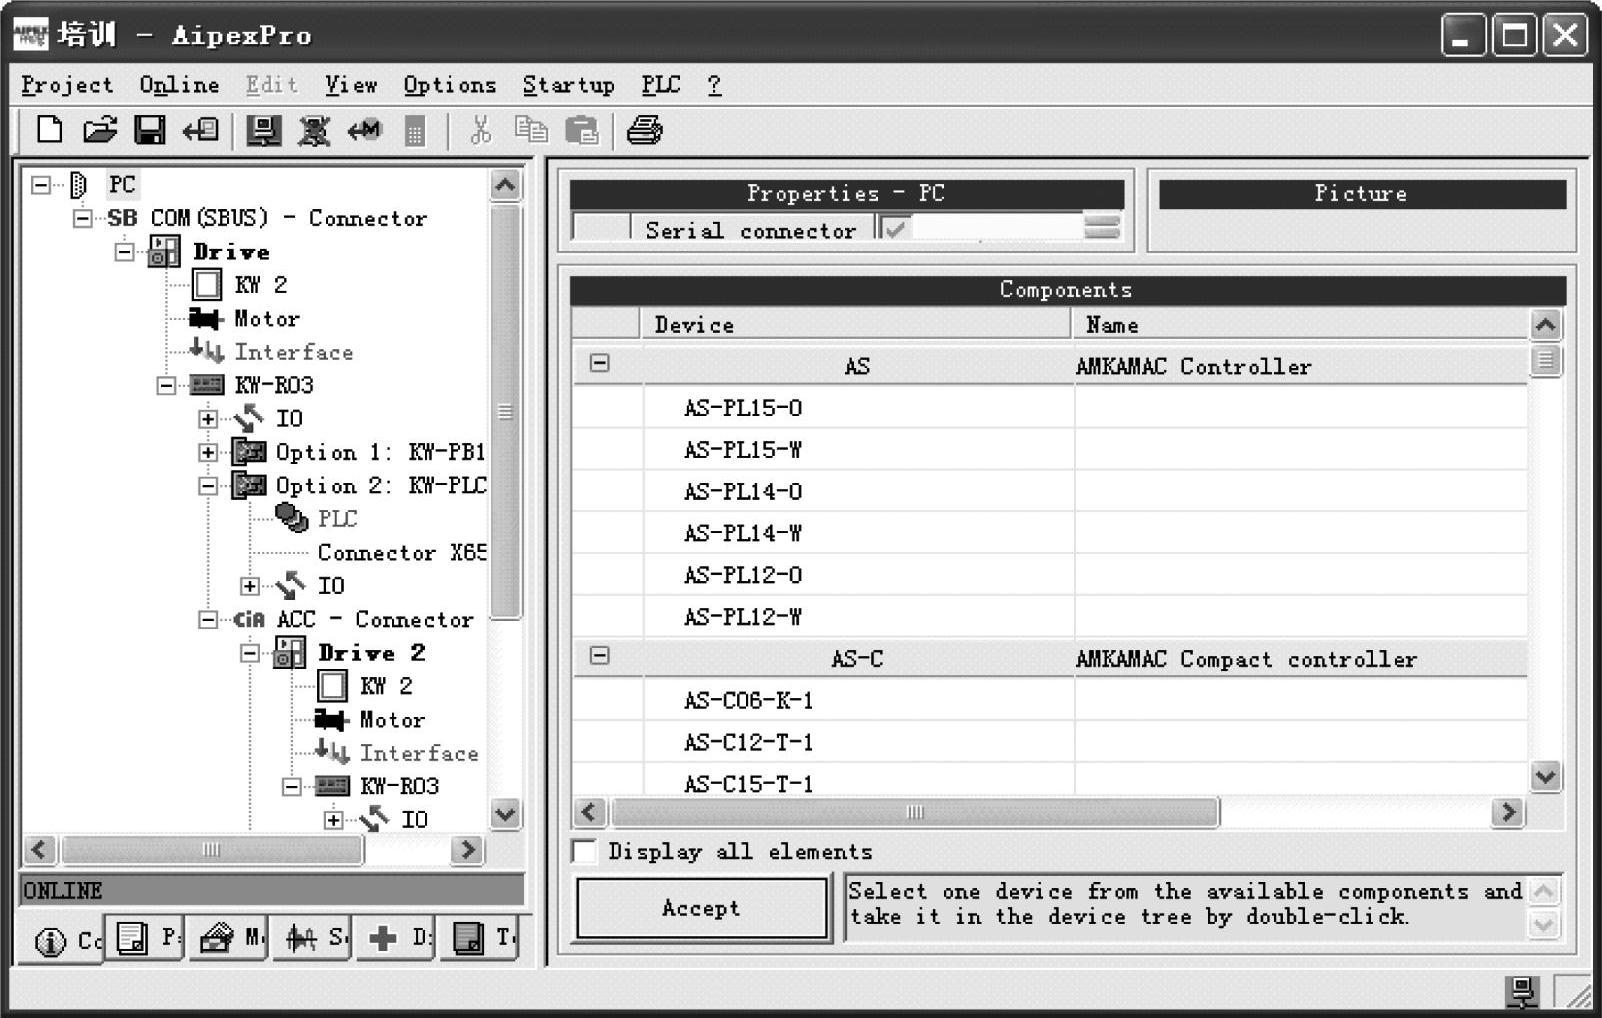Click the SB icon of COM (SBUS) Connector
The height and width of the screenshot is (1018, 1602).
pyautogui.click(x=122, y=218)
